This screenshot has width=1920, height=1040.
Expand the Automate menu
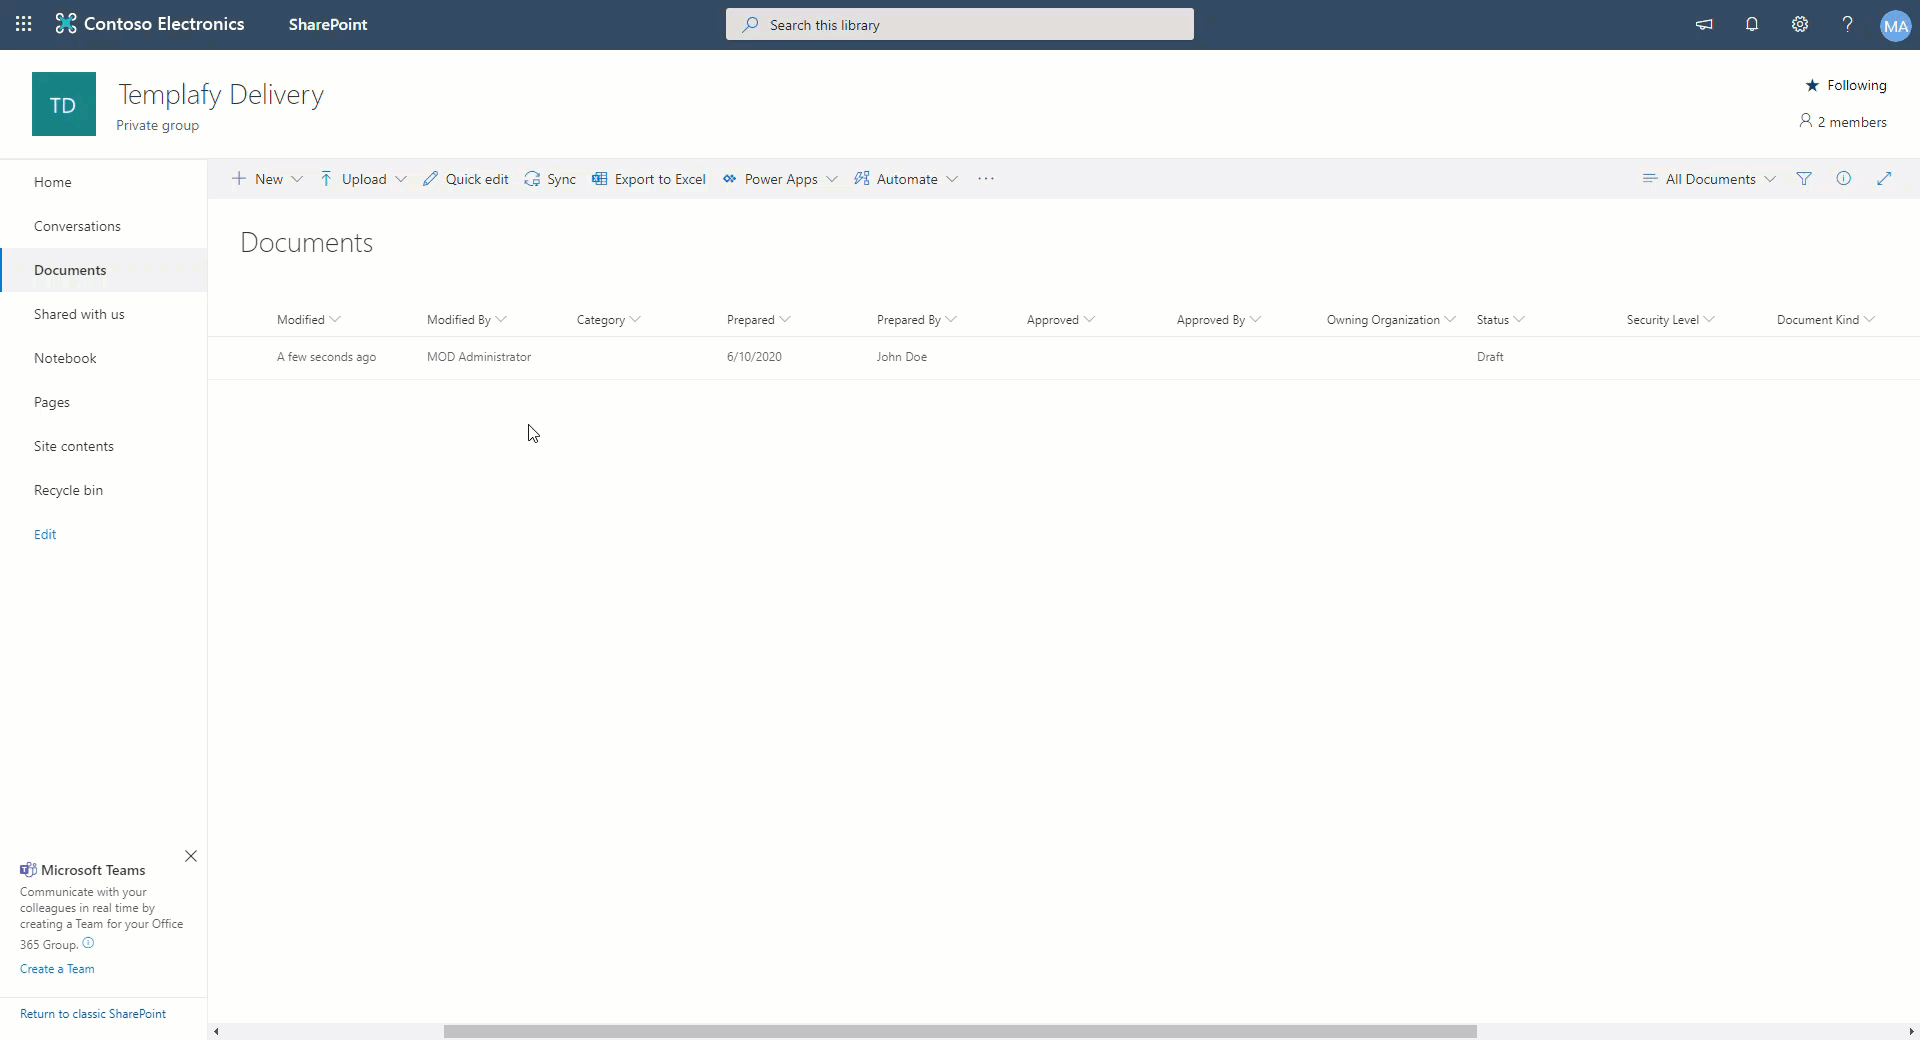pos(906,179)
